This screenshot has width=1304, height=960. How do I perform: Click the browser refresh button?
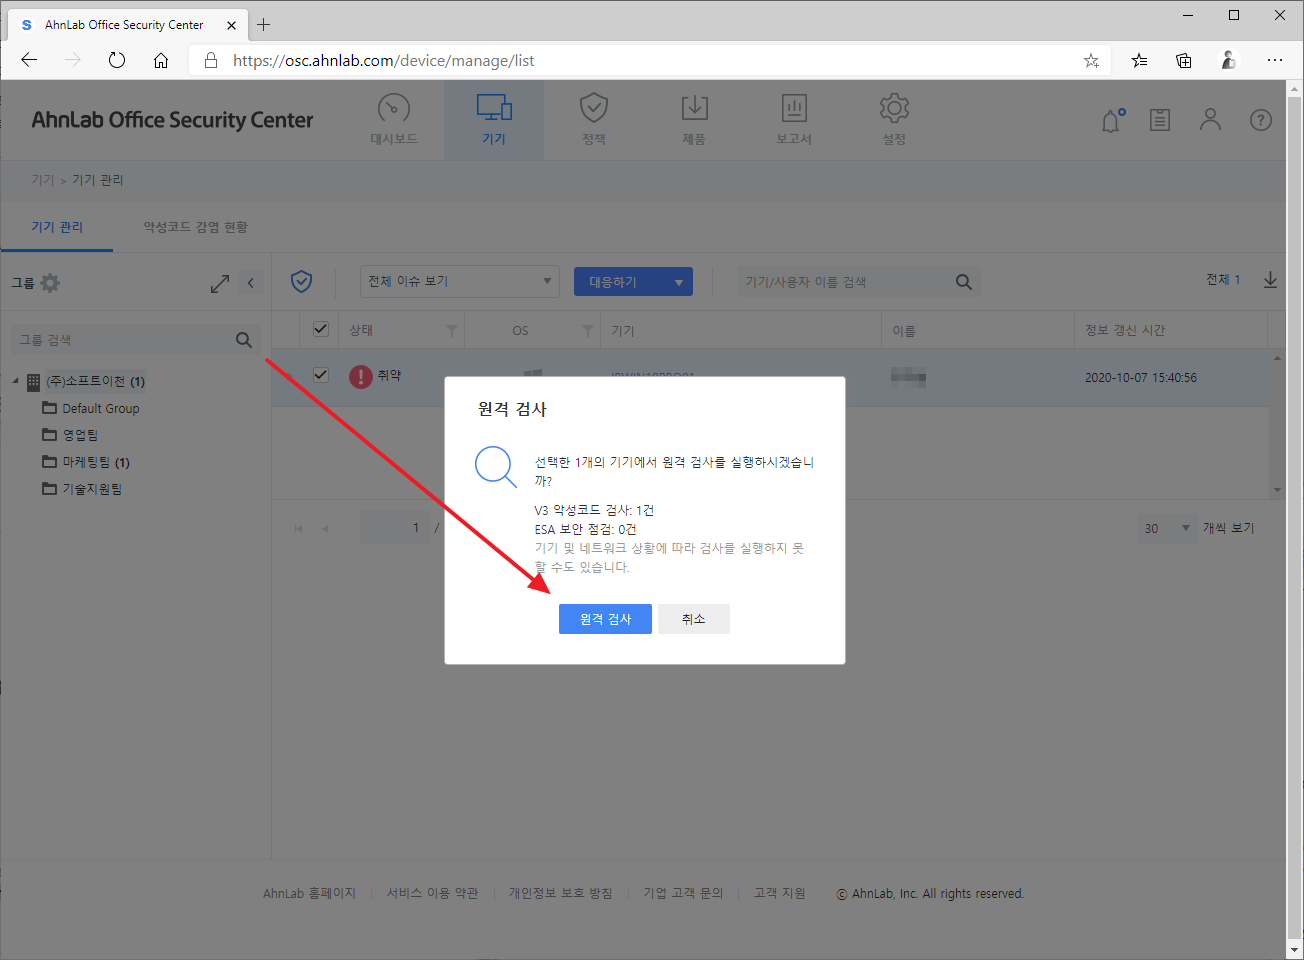point(117,60)
